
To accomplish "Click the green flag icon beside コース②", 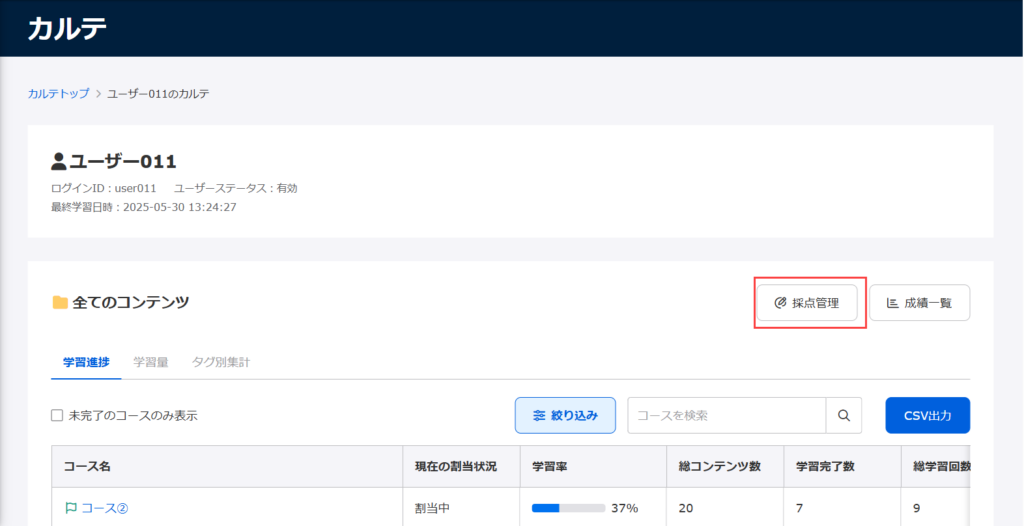I will [x=71, y=508].
